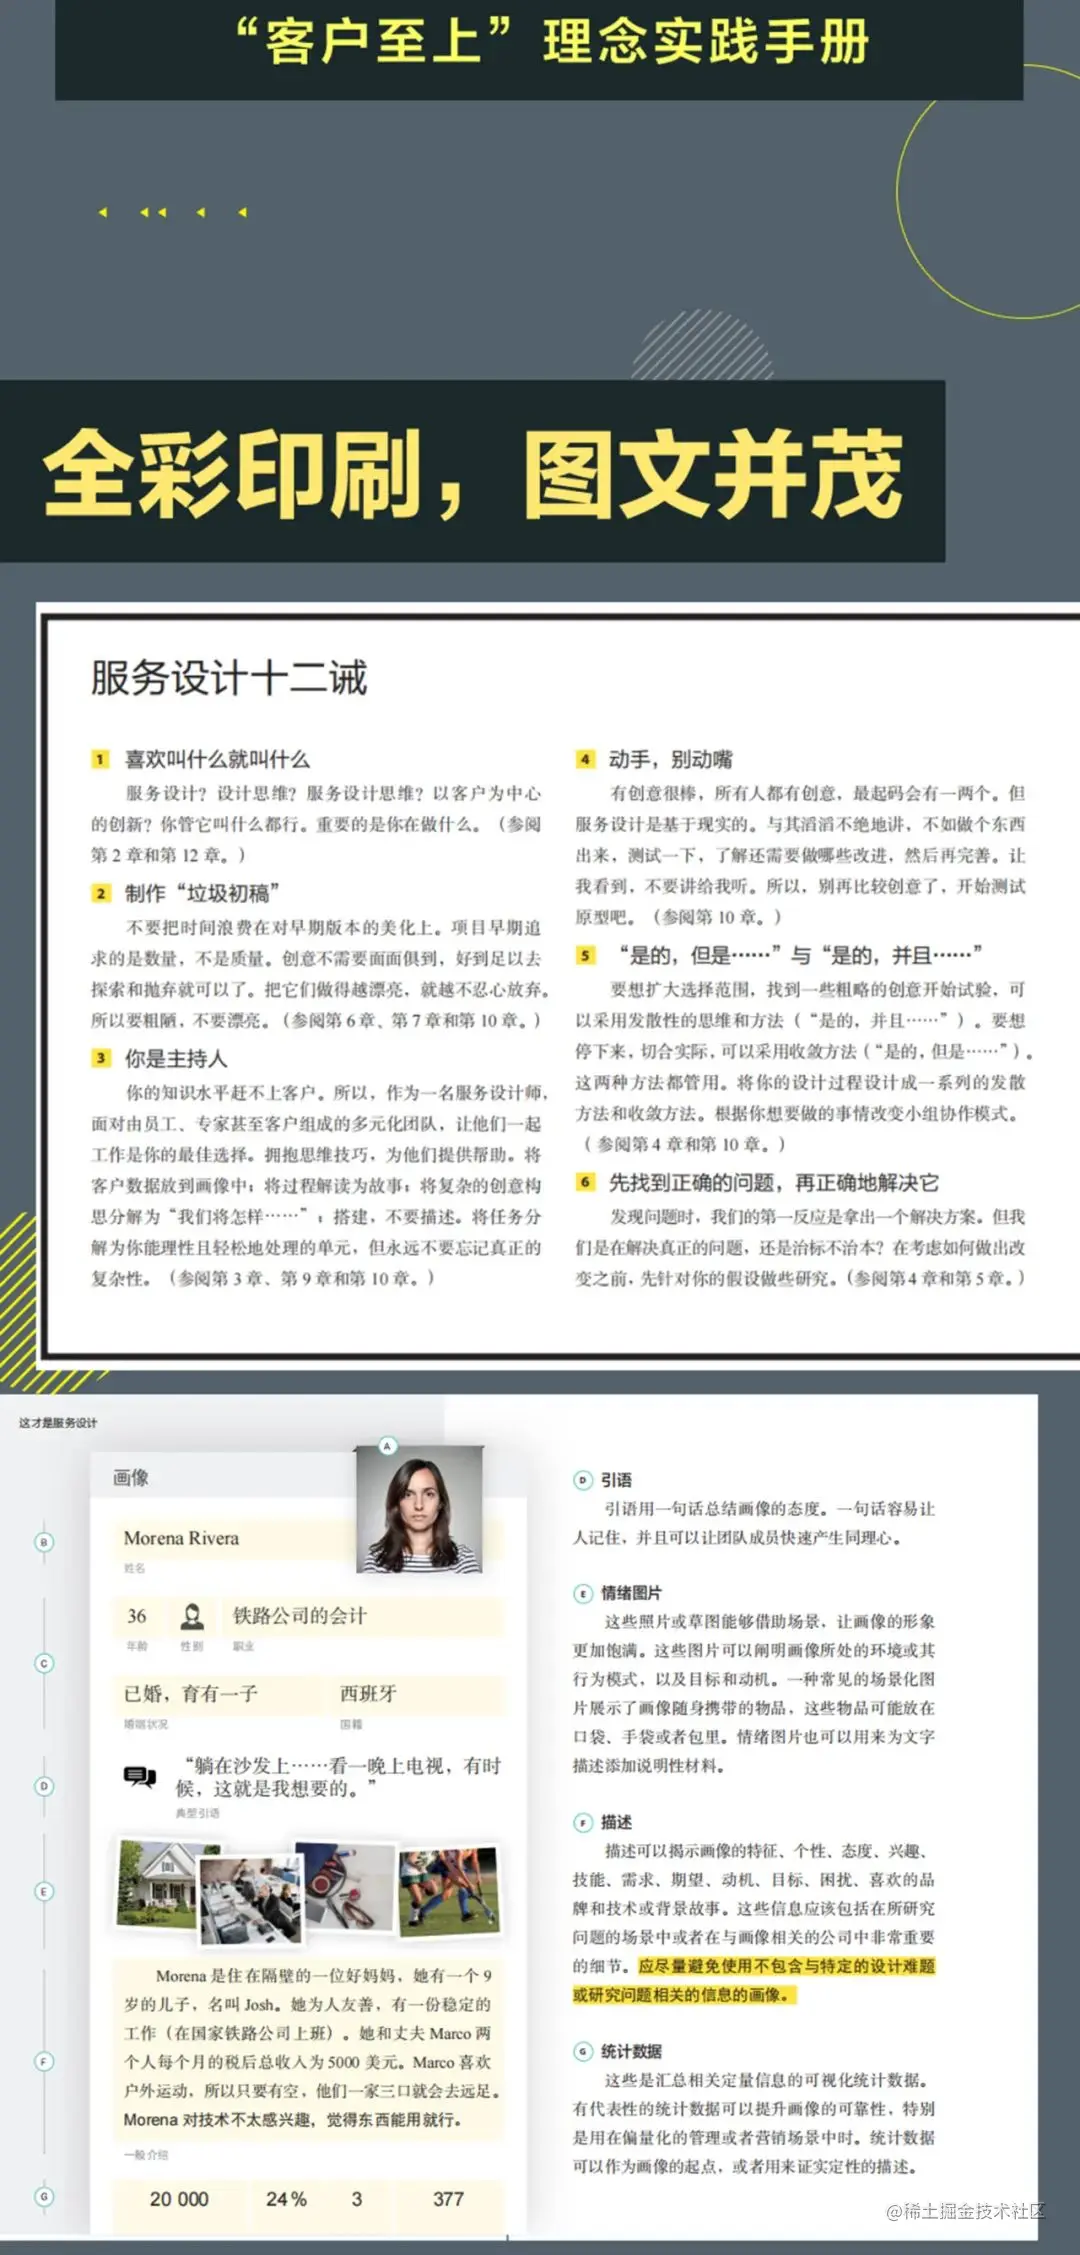This screenshot has height=2255, width=1080.
Task: Click yellow number 1 badge
Action: tap(100, 760)
